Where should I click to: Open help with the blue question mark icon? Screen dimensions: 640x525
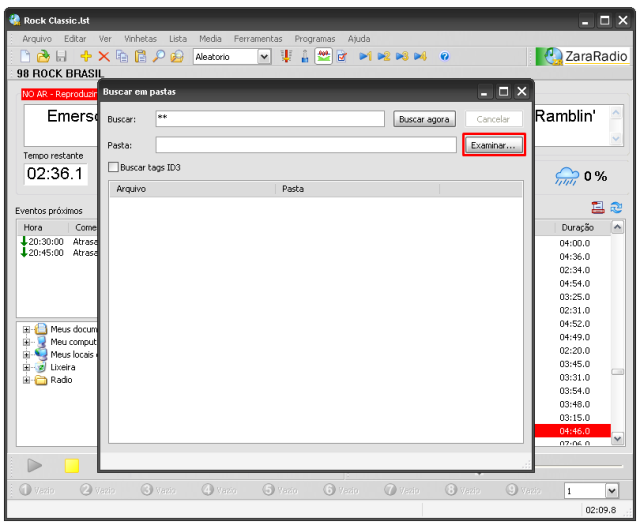click(444, 56)
